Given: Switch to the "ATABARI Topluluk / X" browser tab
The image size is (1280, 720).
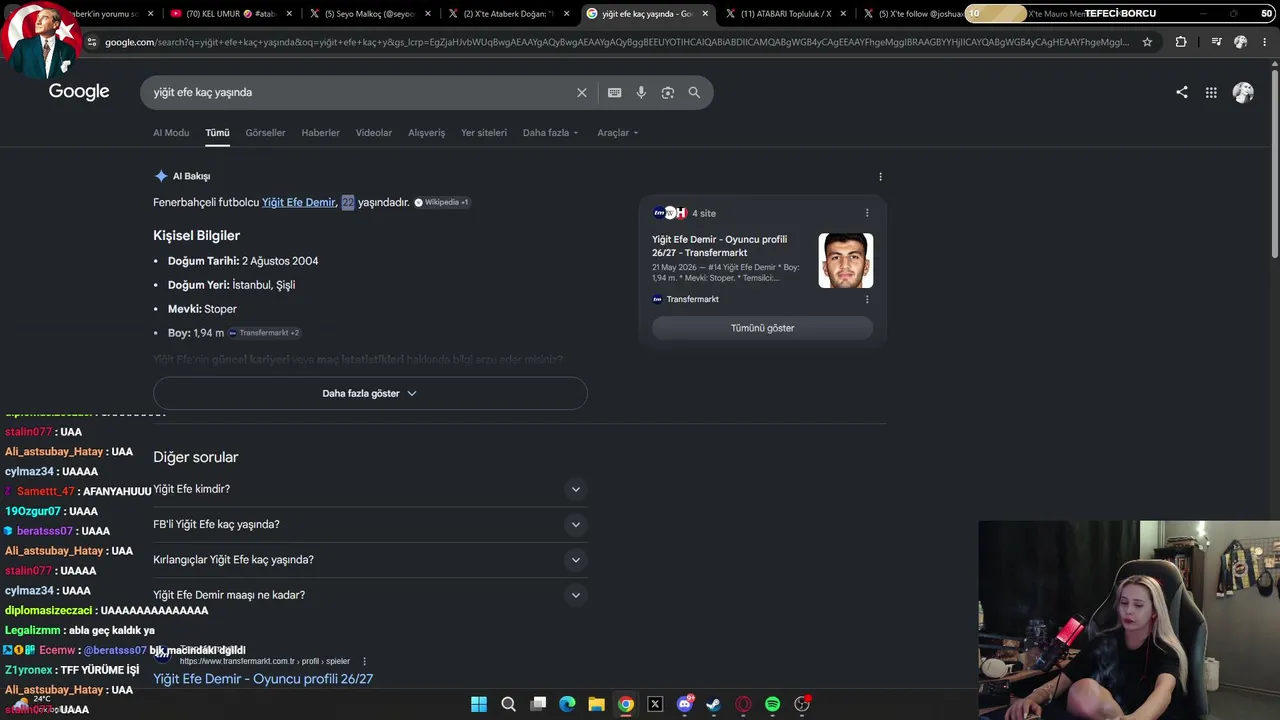Looking at the screenshot, I should (x=785, y=14).
